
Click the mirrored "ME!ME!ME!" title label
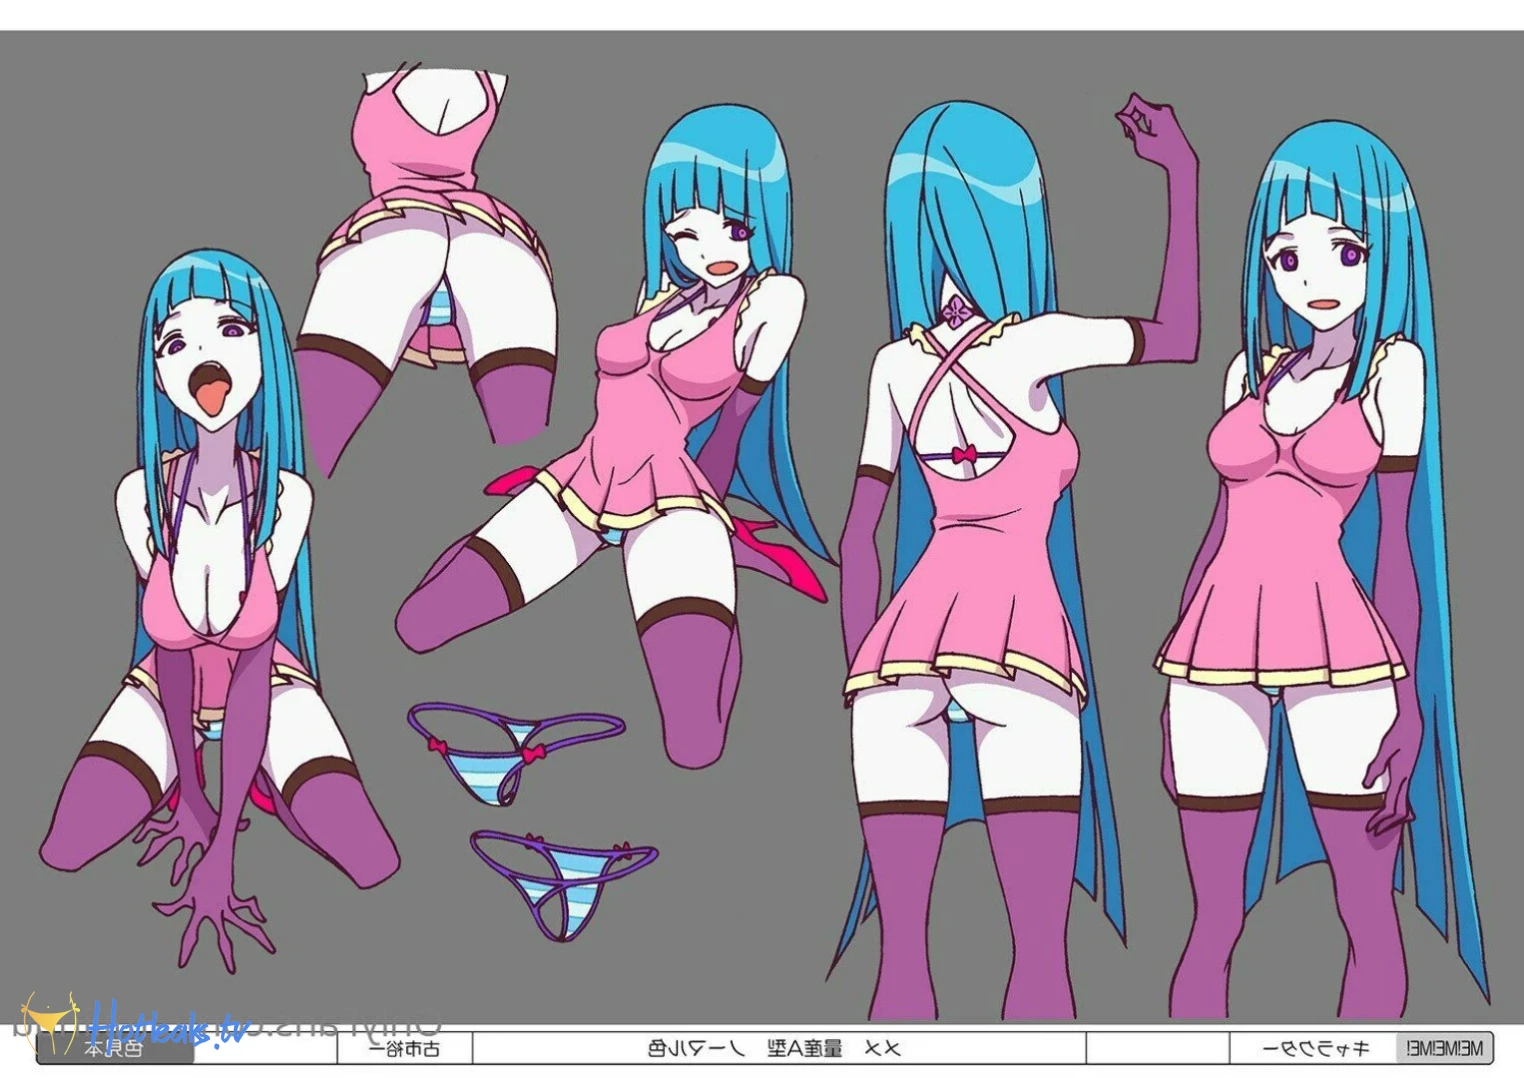point(1445,1048)
